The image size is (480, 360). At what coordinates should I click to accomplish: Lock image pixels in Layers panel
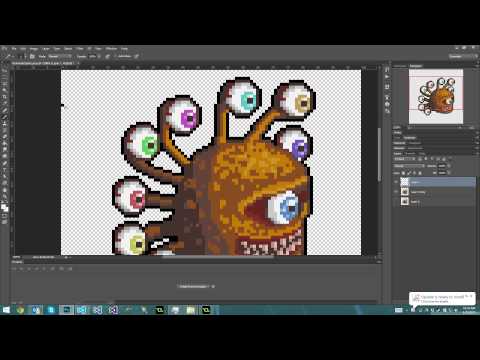[409, 173]
